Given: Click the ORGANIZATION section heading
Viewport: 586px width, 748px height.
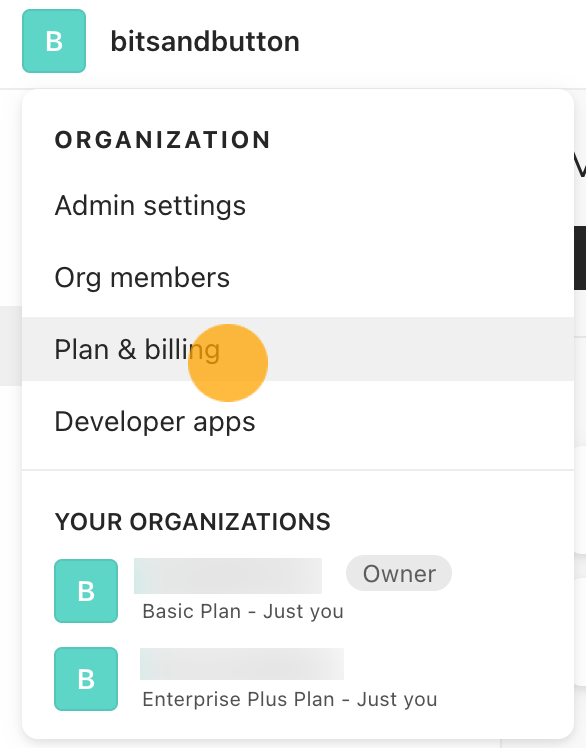Looking at the screenshot, I should (163, 140).
